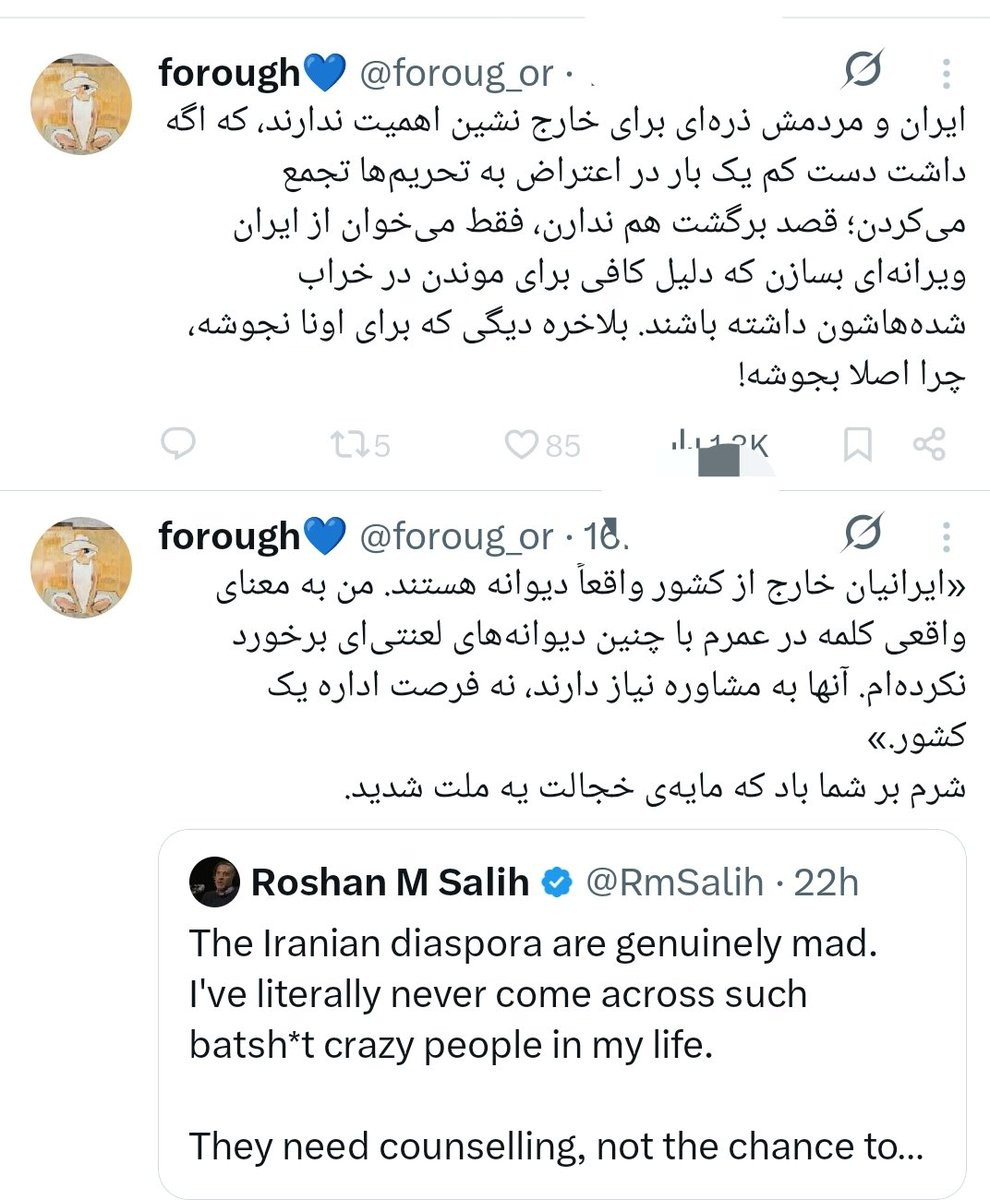This screenshot has width=990, height=1200.
Task: Open forough avatar on first tweet
Action: (x=82, y=104)
